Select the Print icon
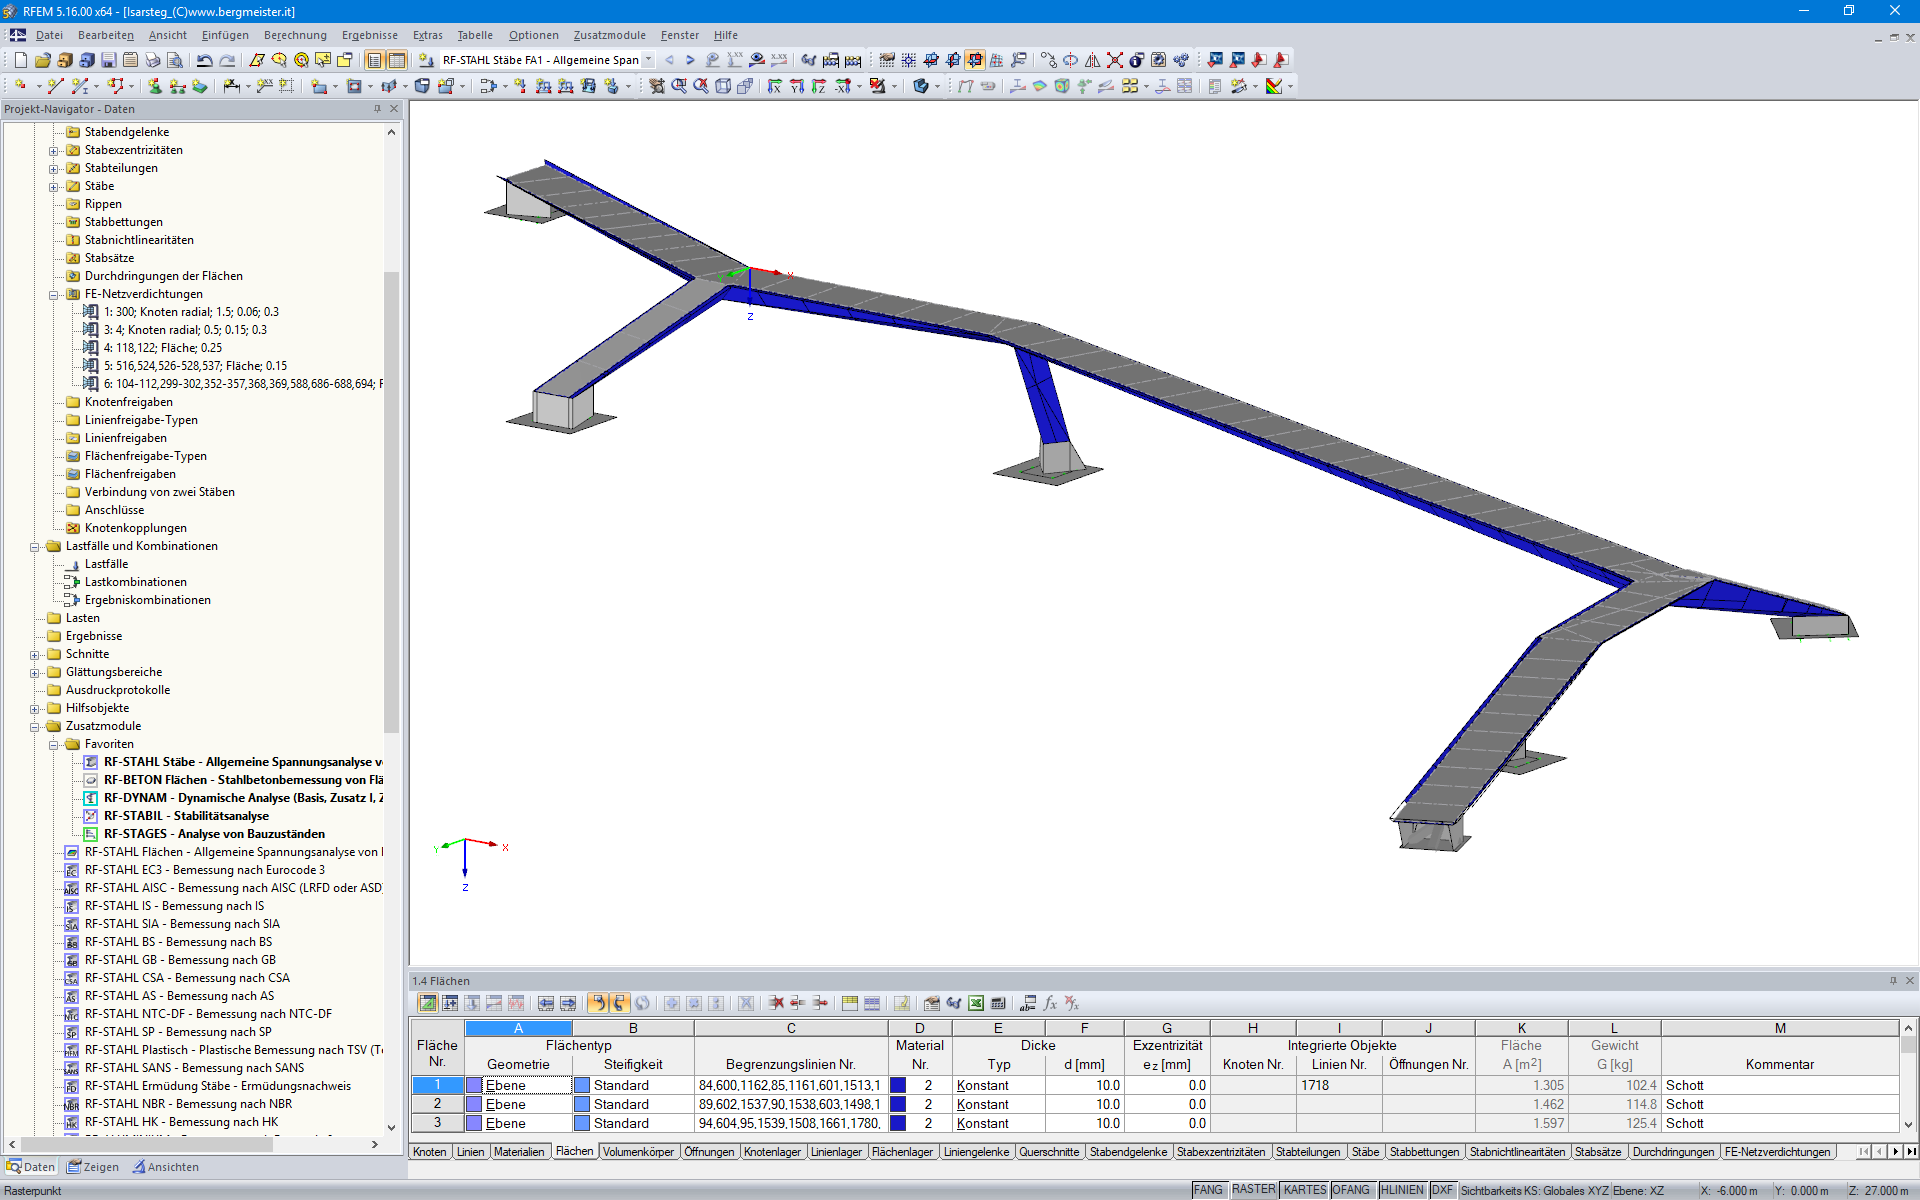This screenshot has width=1920, height=1200. point(152,60)
